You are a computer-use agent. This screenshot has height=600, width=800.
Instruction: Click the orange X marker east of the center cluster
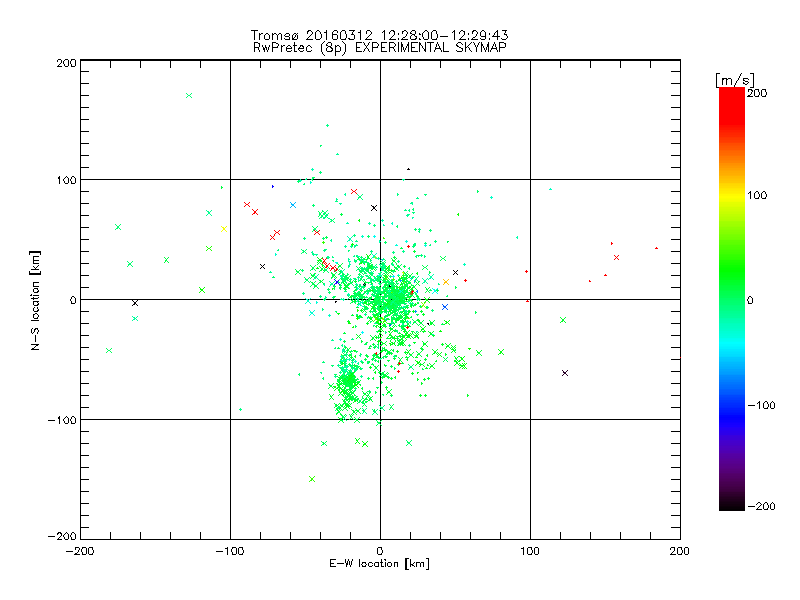click(x=445, y=282)
